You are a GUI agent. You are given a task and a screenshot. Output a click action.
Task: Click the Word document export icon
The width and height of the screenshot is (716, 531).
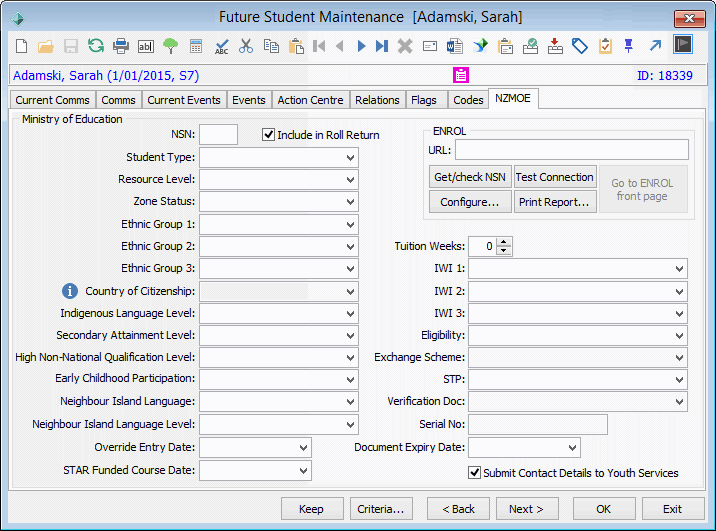(455, 46)
